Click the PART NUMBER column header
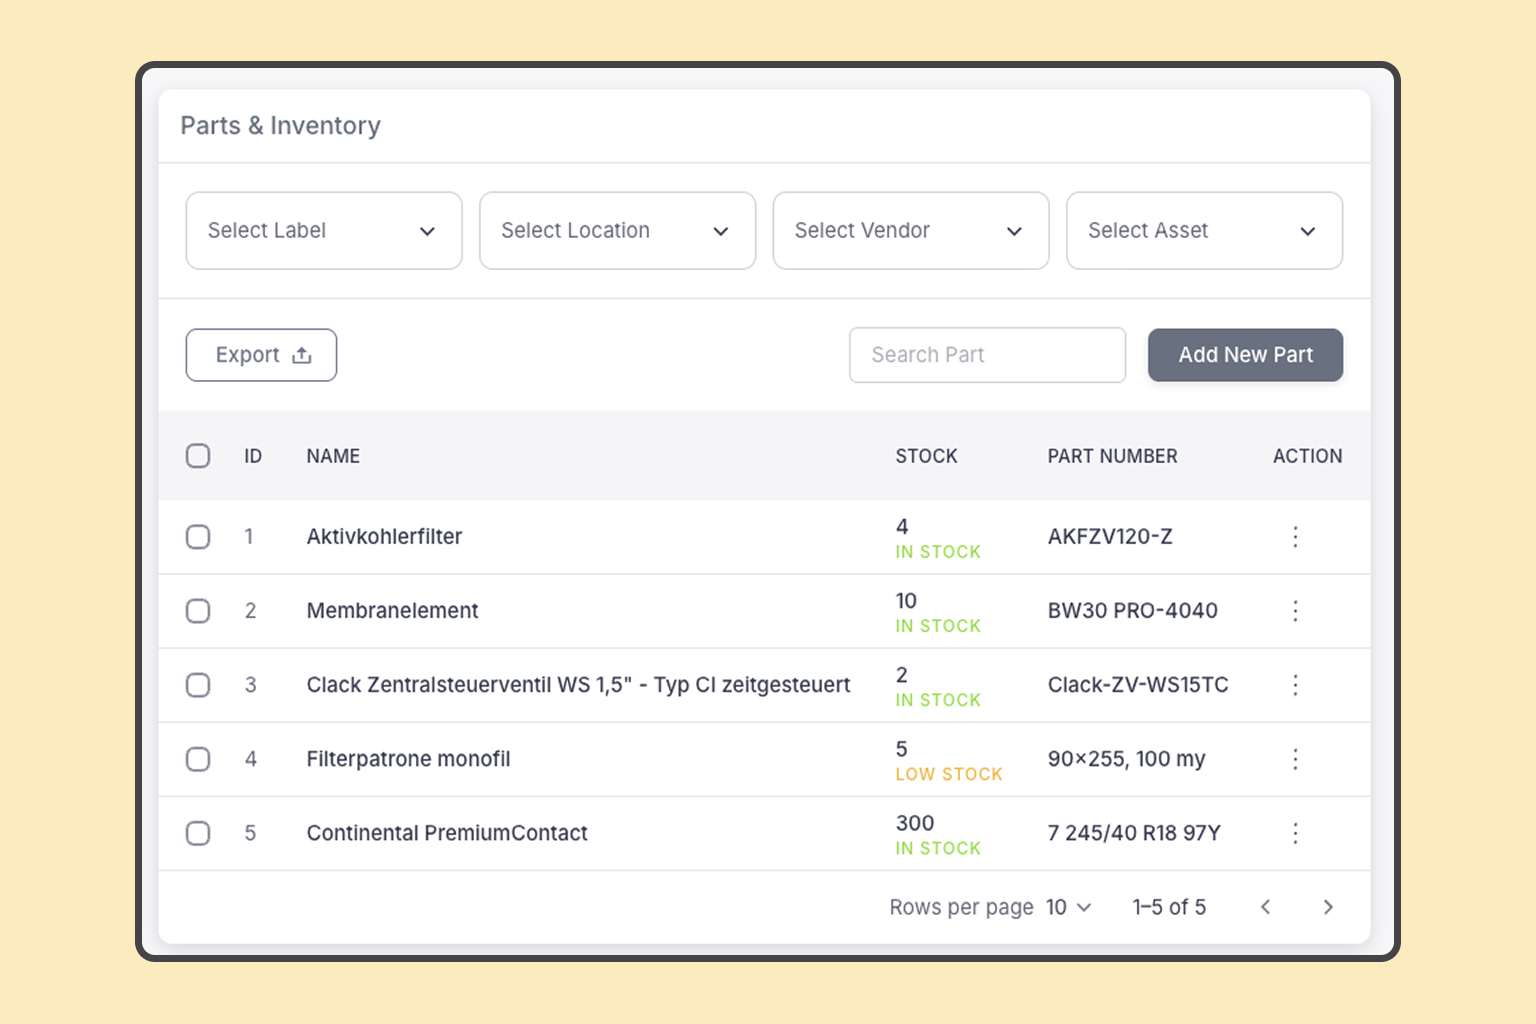 [x=1112, y=456]
